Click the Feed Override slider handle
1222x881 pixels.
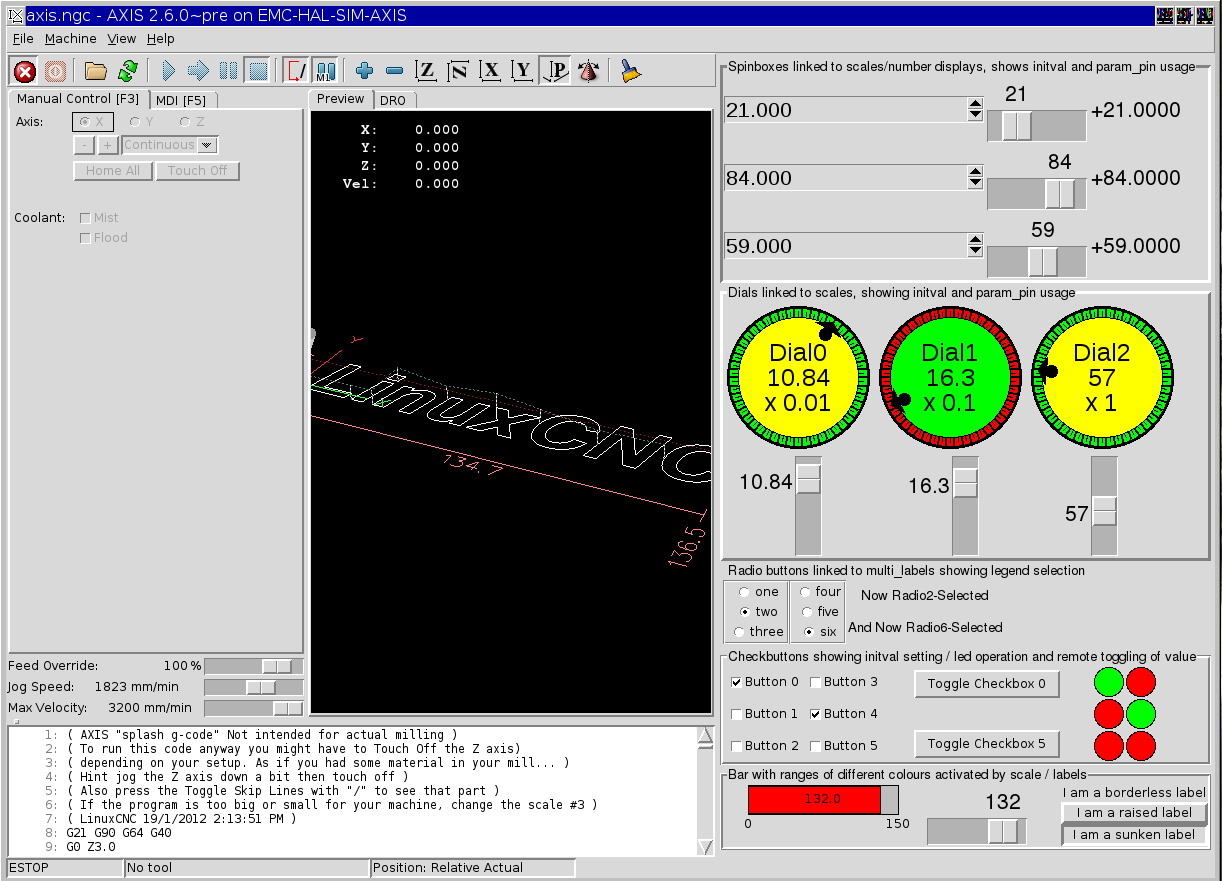click(277, 666)
